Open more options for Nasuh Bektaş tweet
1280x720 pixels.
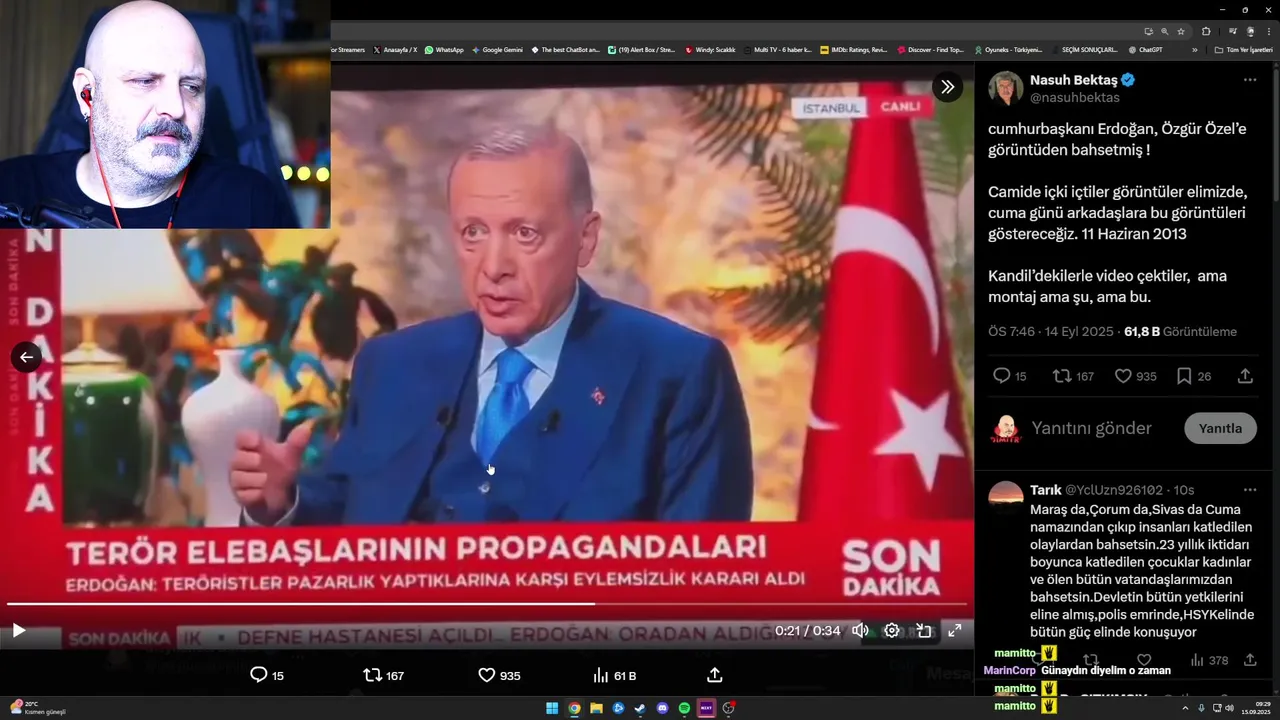(x=1250, y=80)
